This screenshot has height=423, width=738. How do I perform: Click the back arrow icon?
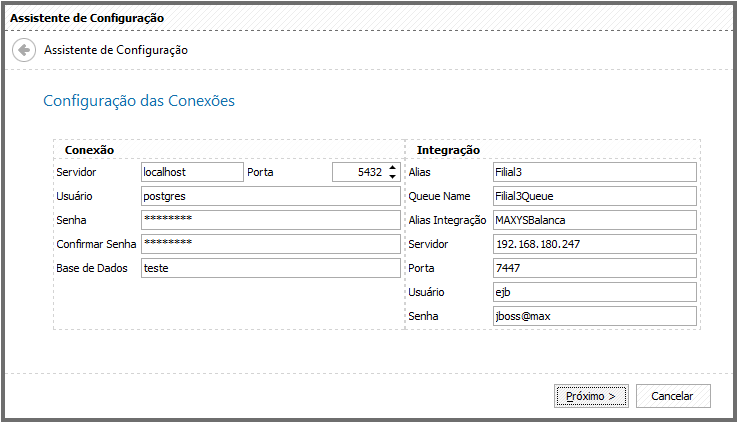point(24,50)
